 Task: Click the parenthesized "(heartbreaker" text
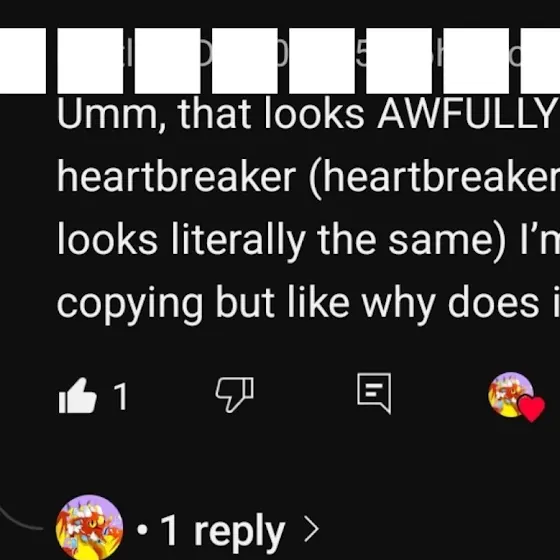(434, 178)
